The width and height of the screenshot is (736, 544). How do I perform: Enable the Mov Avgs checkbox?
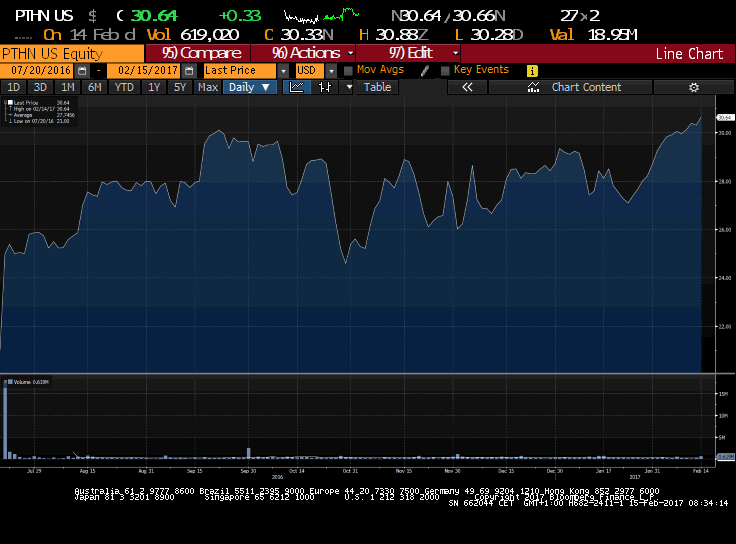[348, 70]
